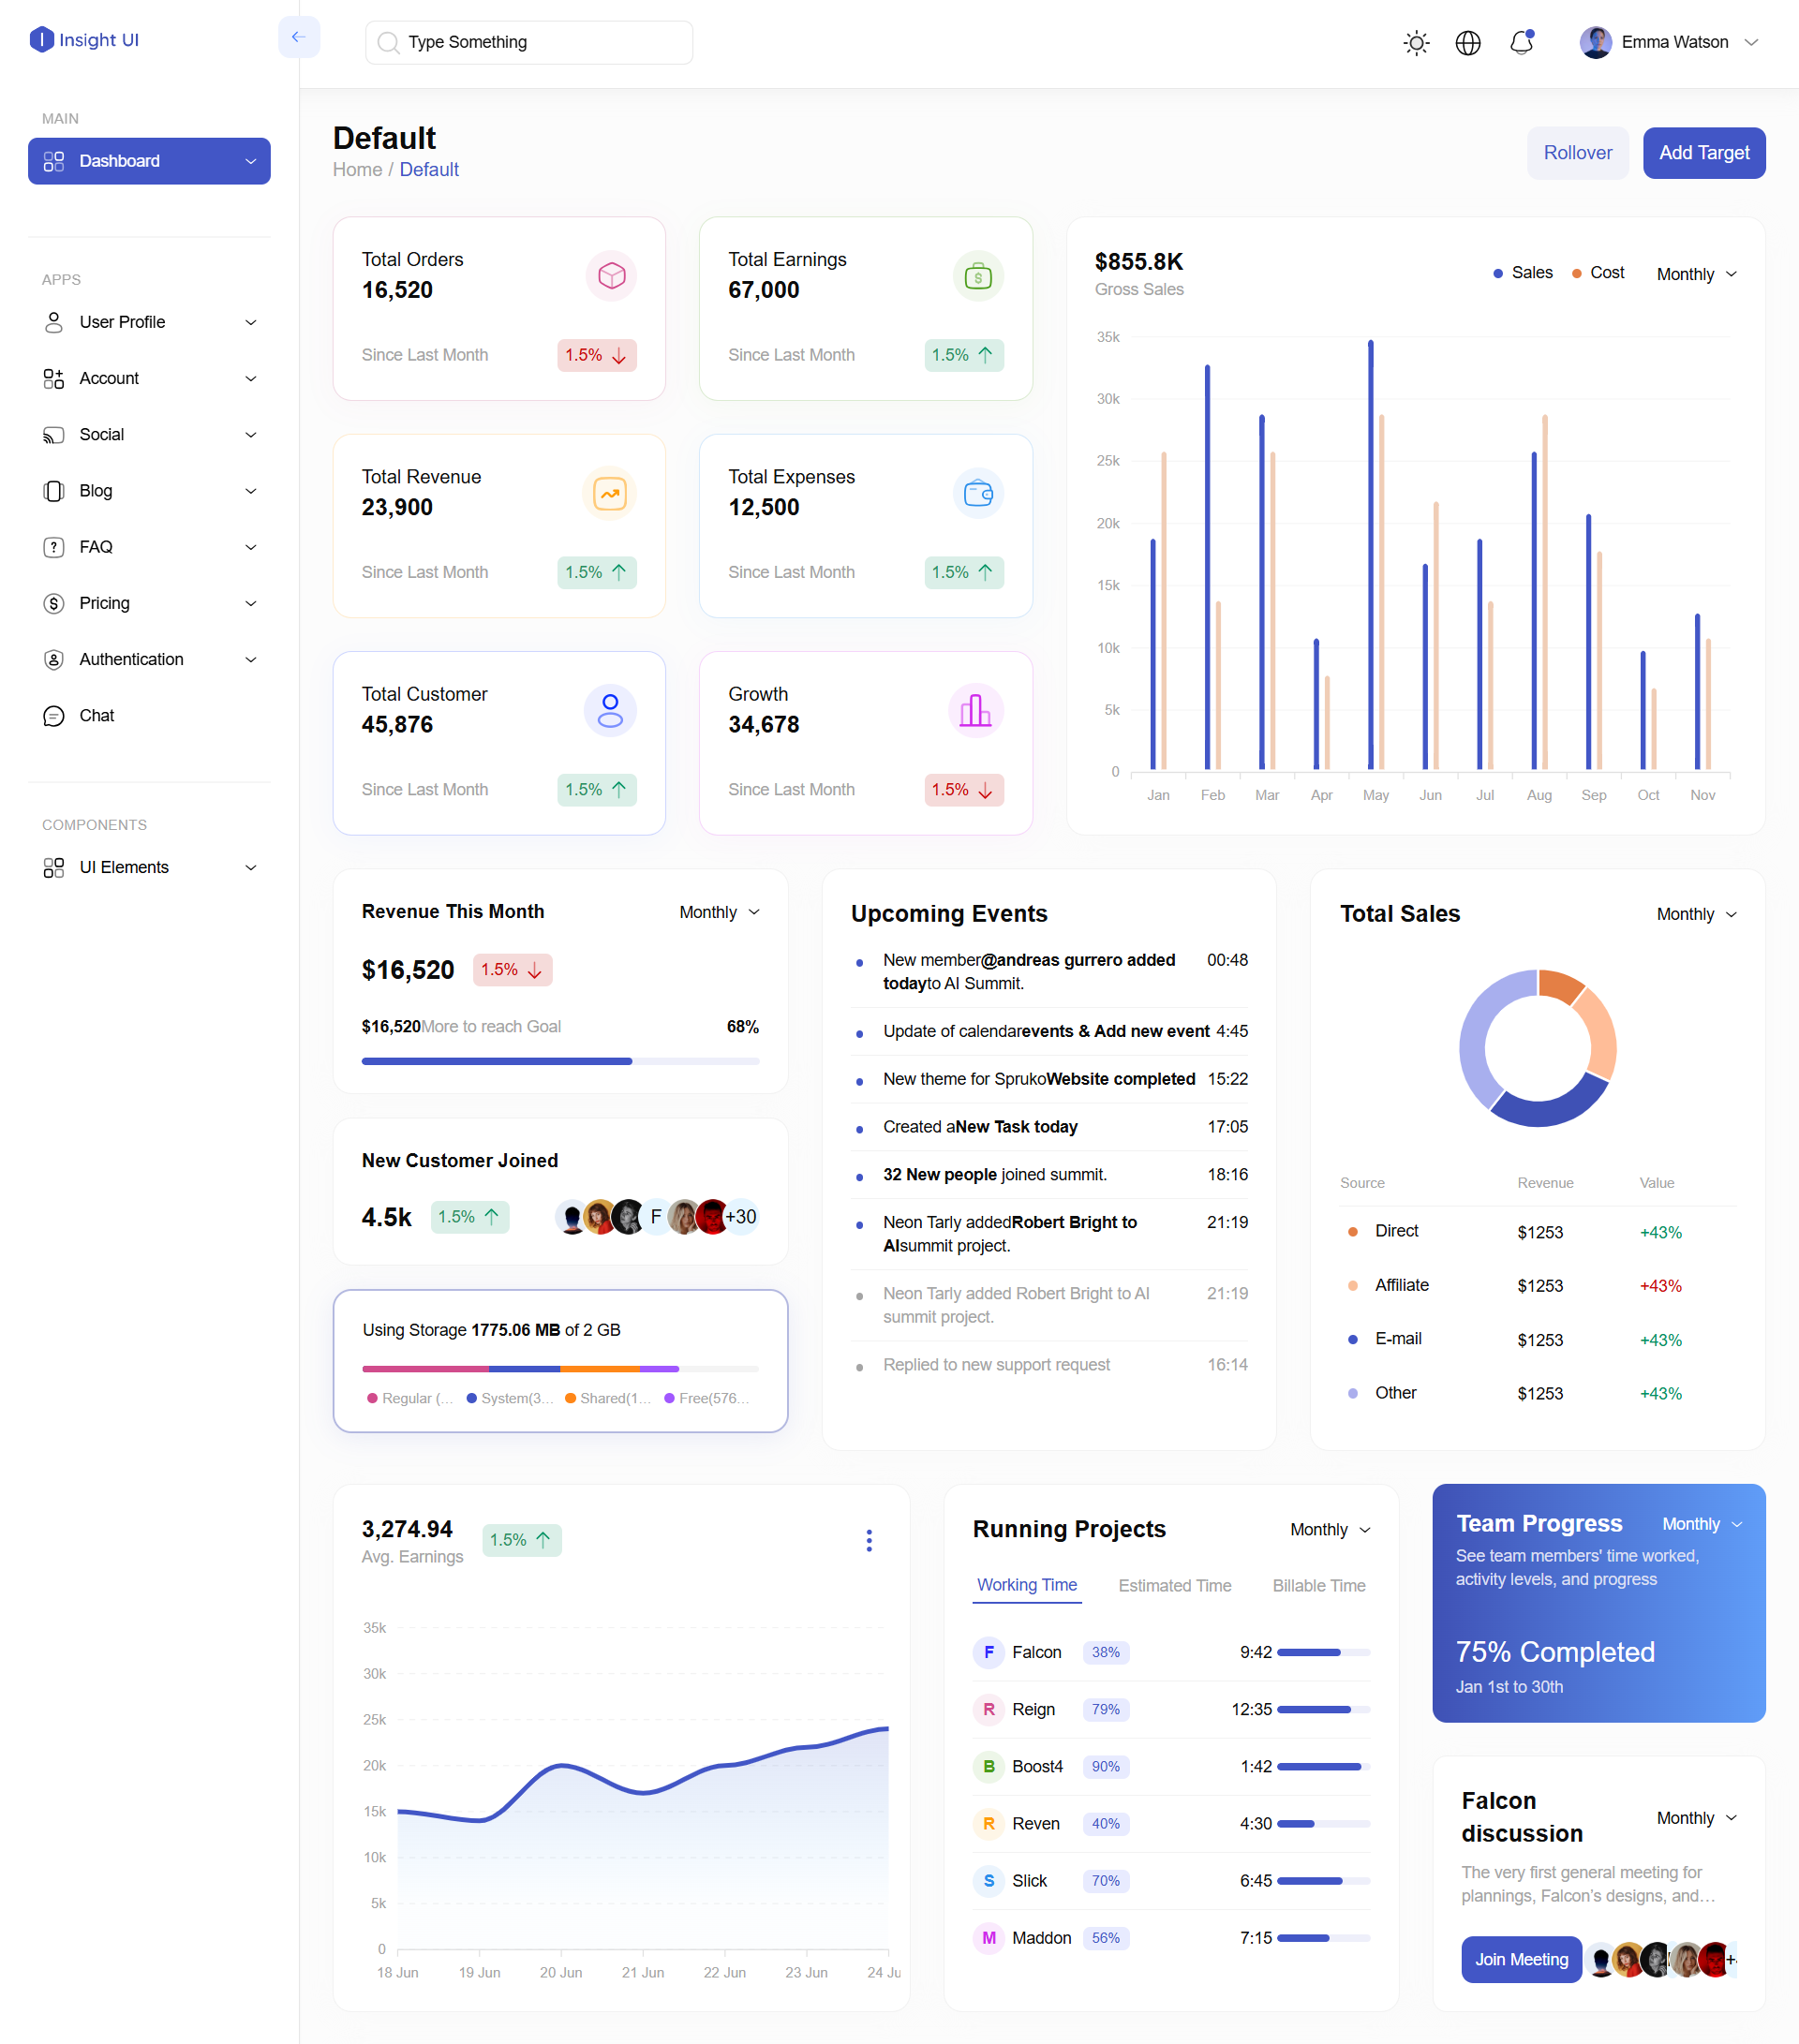Screen dimensions: 1799x2044
Task: Open three-dot menu on Avg. Earnings
Action: pos(868,1540)
